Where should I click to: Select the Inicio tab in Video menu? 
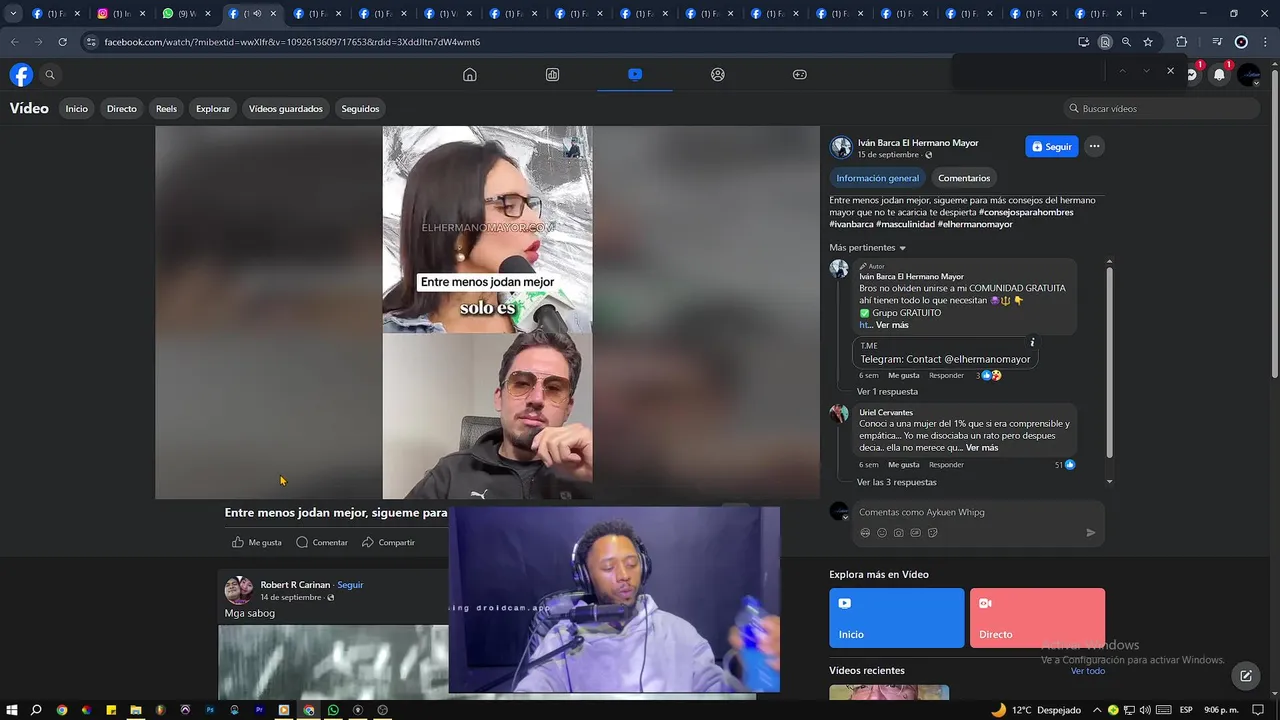click(77, 109)
